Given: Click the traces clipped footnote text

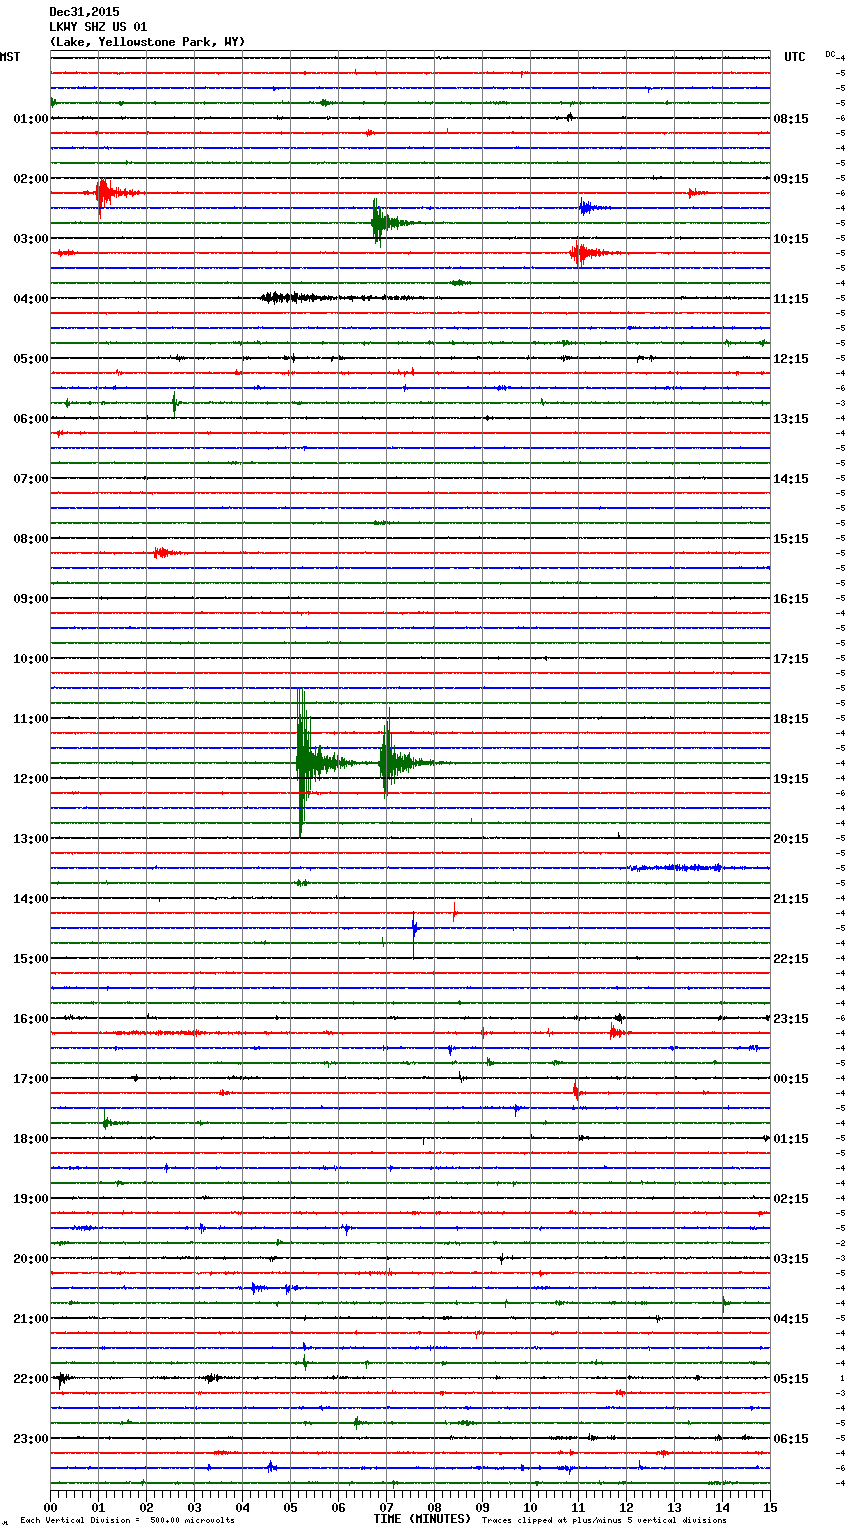Looking at the screenshot, I should [604, 1521].
